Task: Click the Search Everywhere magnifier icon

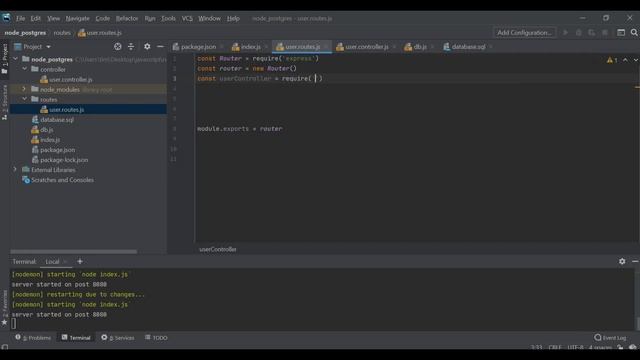Action: [x=634, y=33]
